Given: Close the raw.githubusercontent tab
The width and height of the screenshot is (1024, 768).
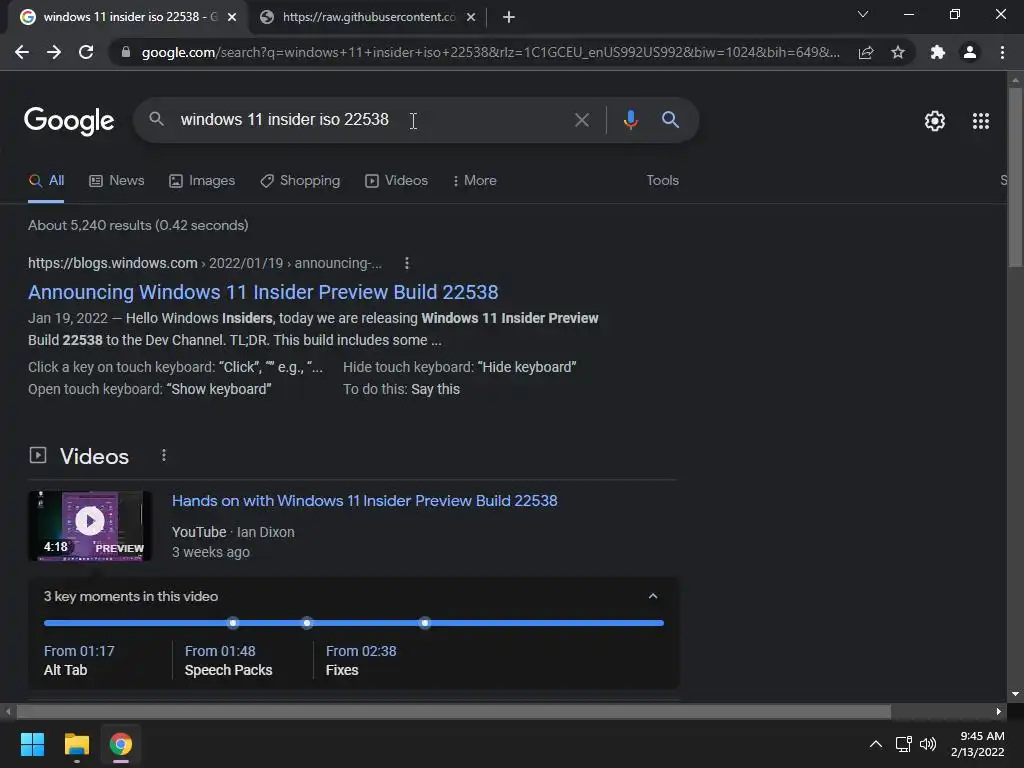Looking at the screenshot, I should coord(471,18).
